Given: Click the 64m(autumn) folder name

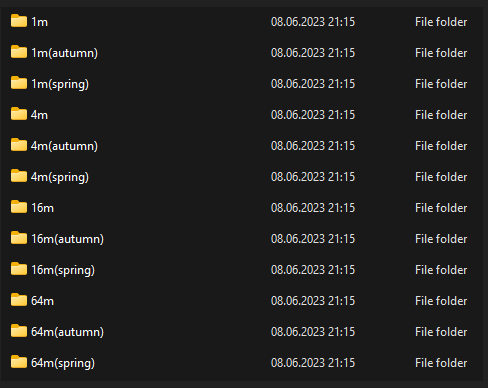Looking at the screenshot, I should point(67,332).
